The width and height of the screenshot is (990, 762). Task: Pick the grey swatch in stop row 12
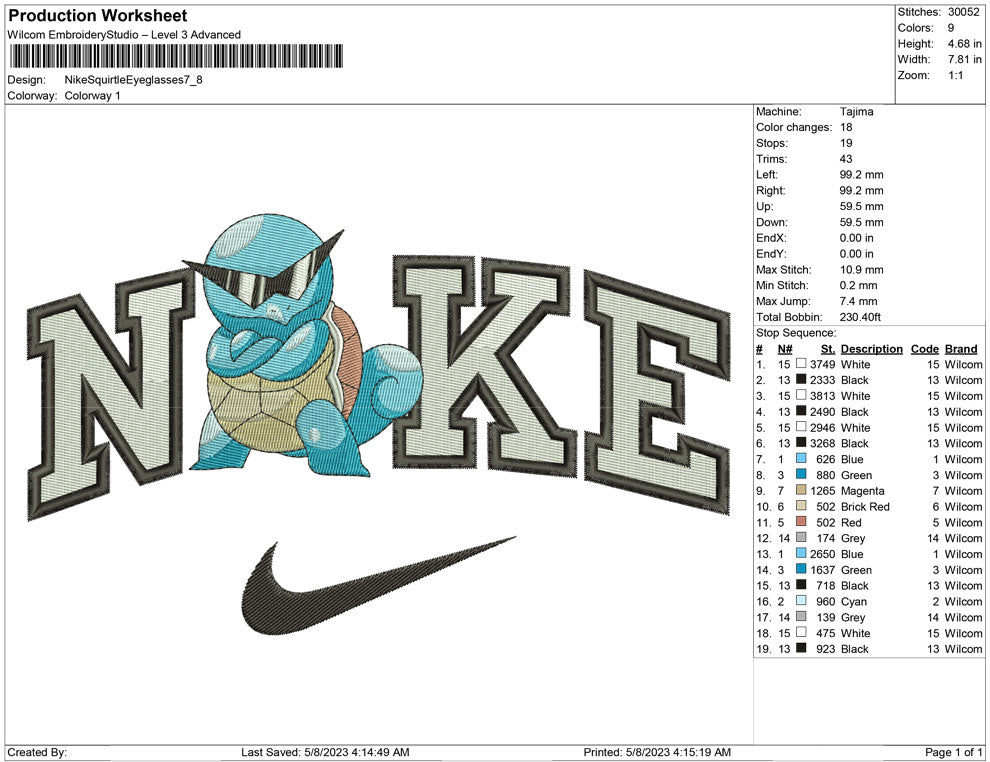tap(801, 537)
